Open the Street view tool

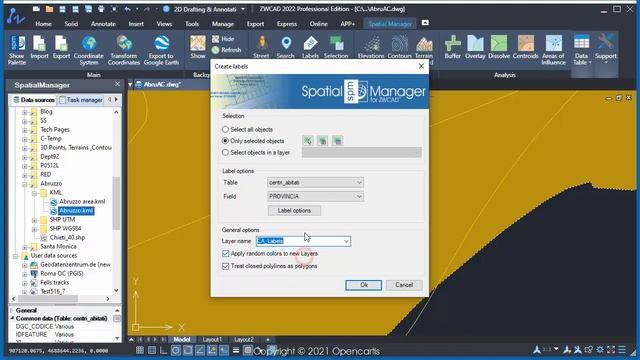(x=261, y=47)
